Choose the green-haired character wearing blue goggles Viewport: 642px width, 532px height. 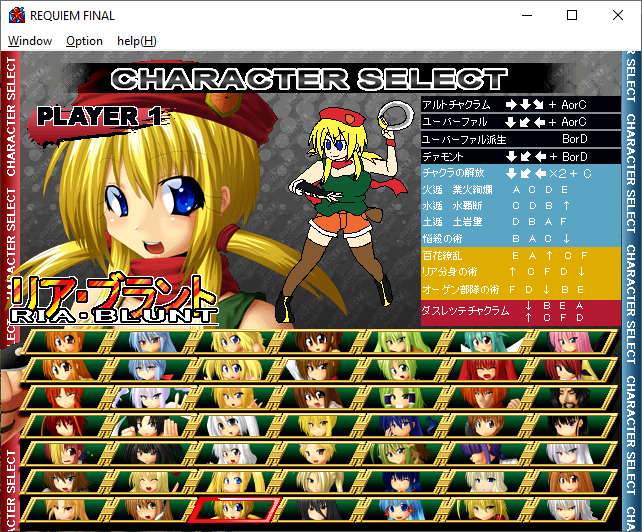click(403, 398)
